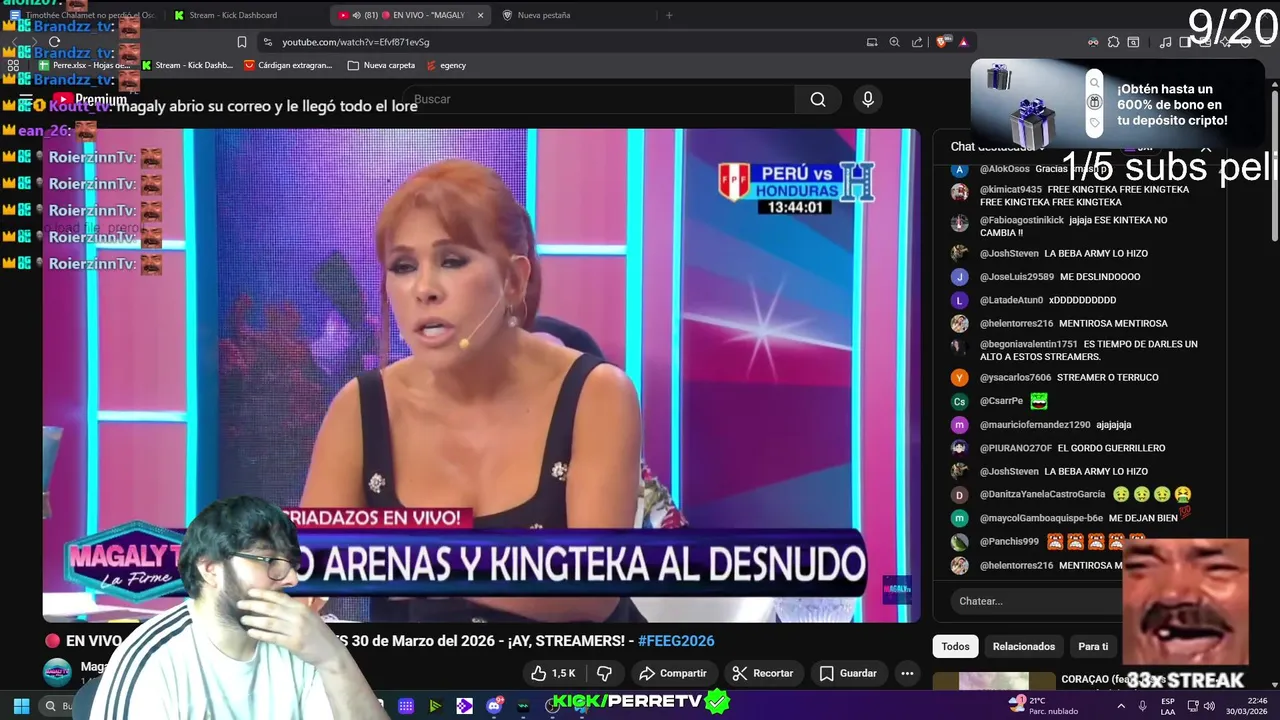
Task: Select the Todos filter chip
Action: coord(955,646)
